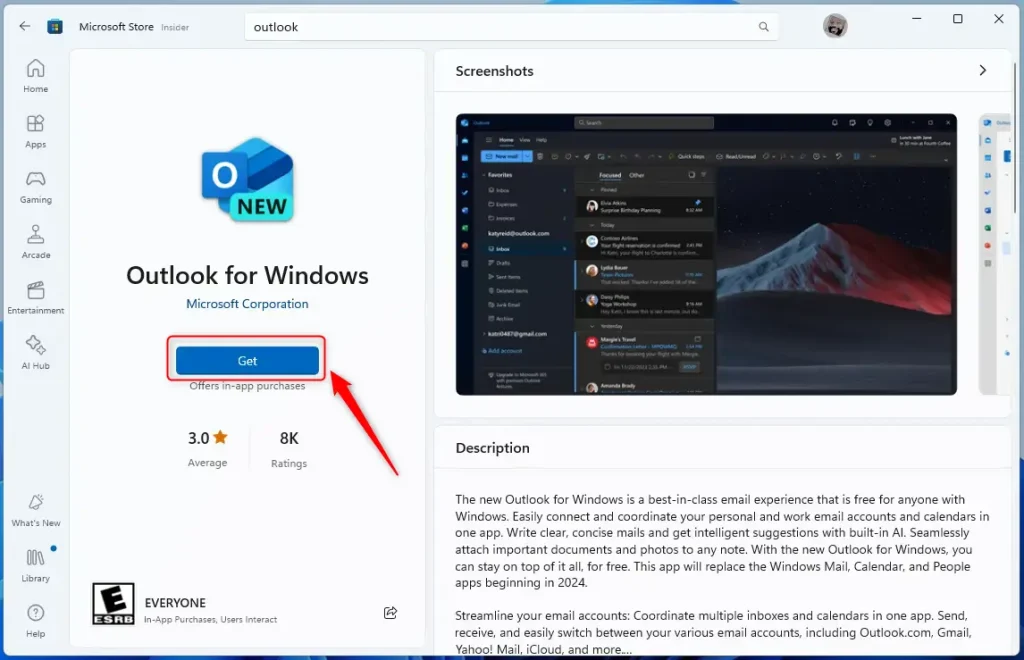Click the share icon on app card
Screen dimensions: 1024x660
pos(391,612)
